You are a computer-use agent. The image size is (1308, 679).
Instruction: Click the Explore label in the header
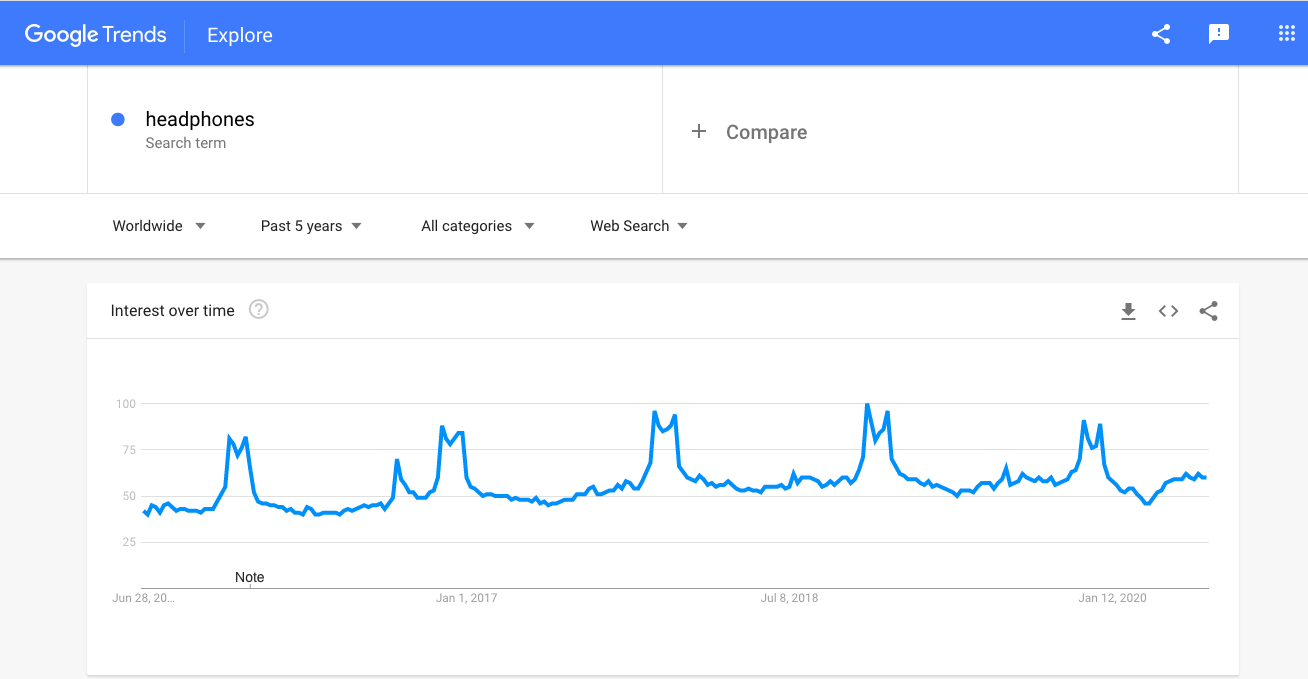tap(240, 35)
